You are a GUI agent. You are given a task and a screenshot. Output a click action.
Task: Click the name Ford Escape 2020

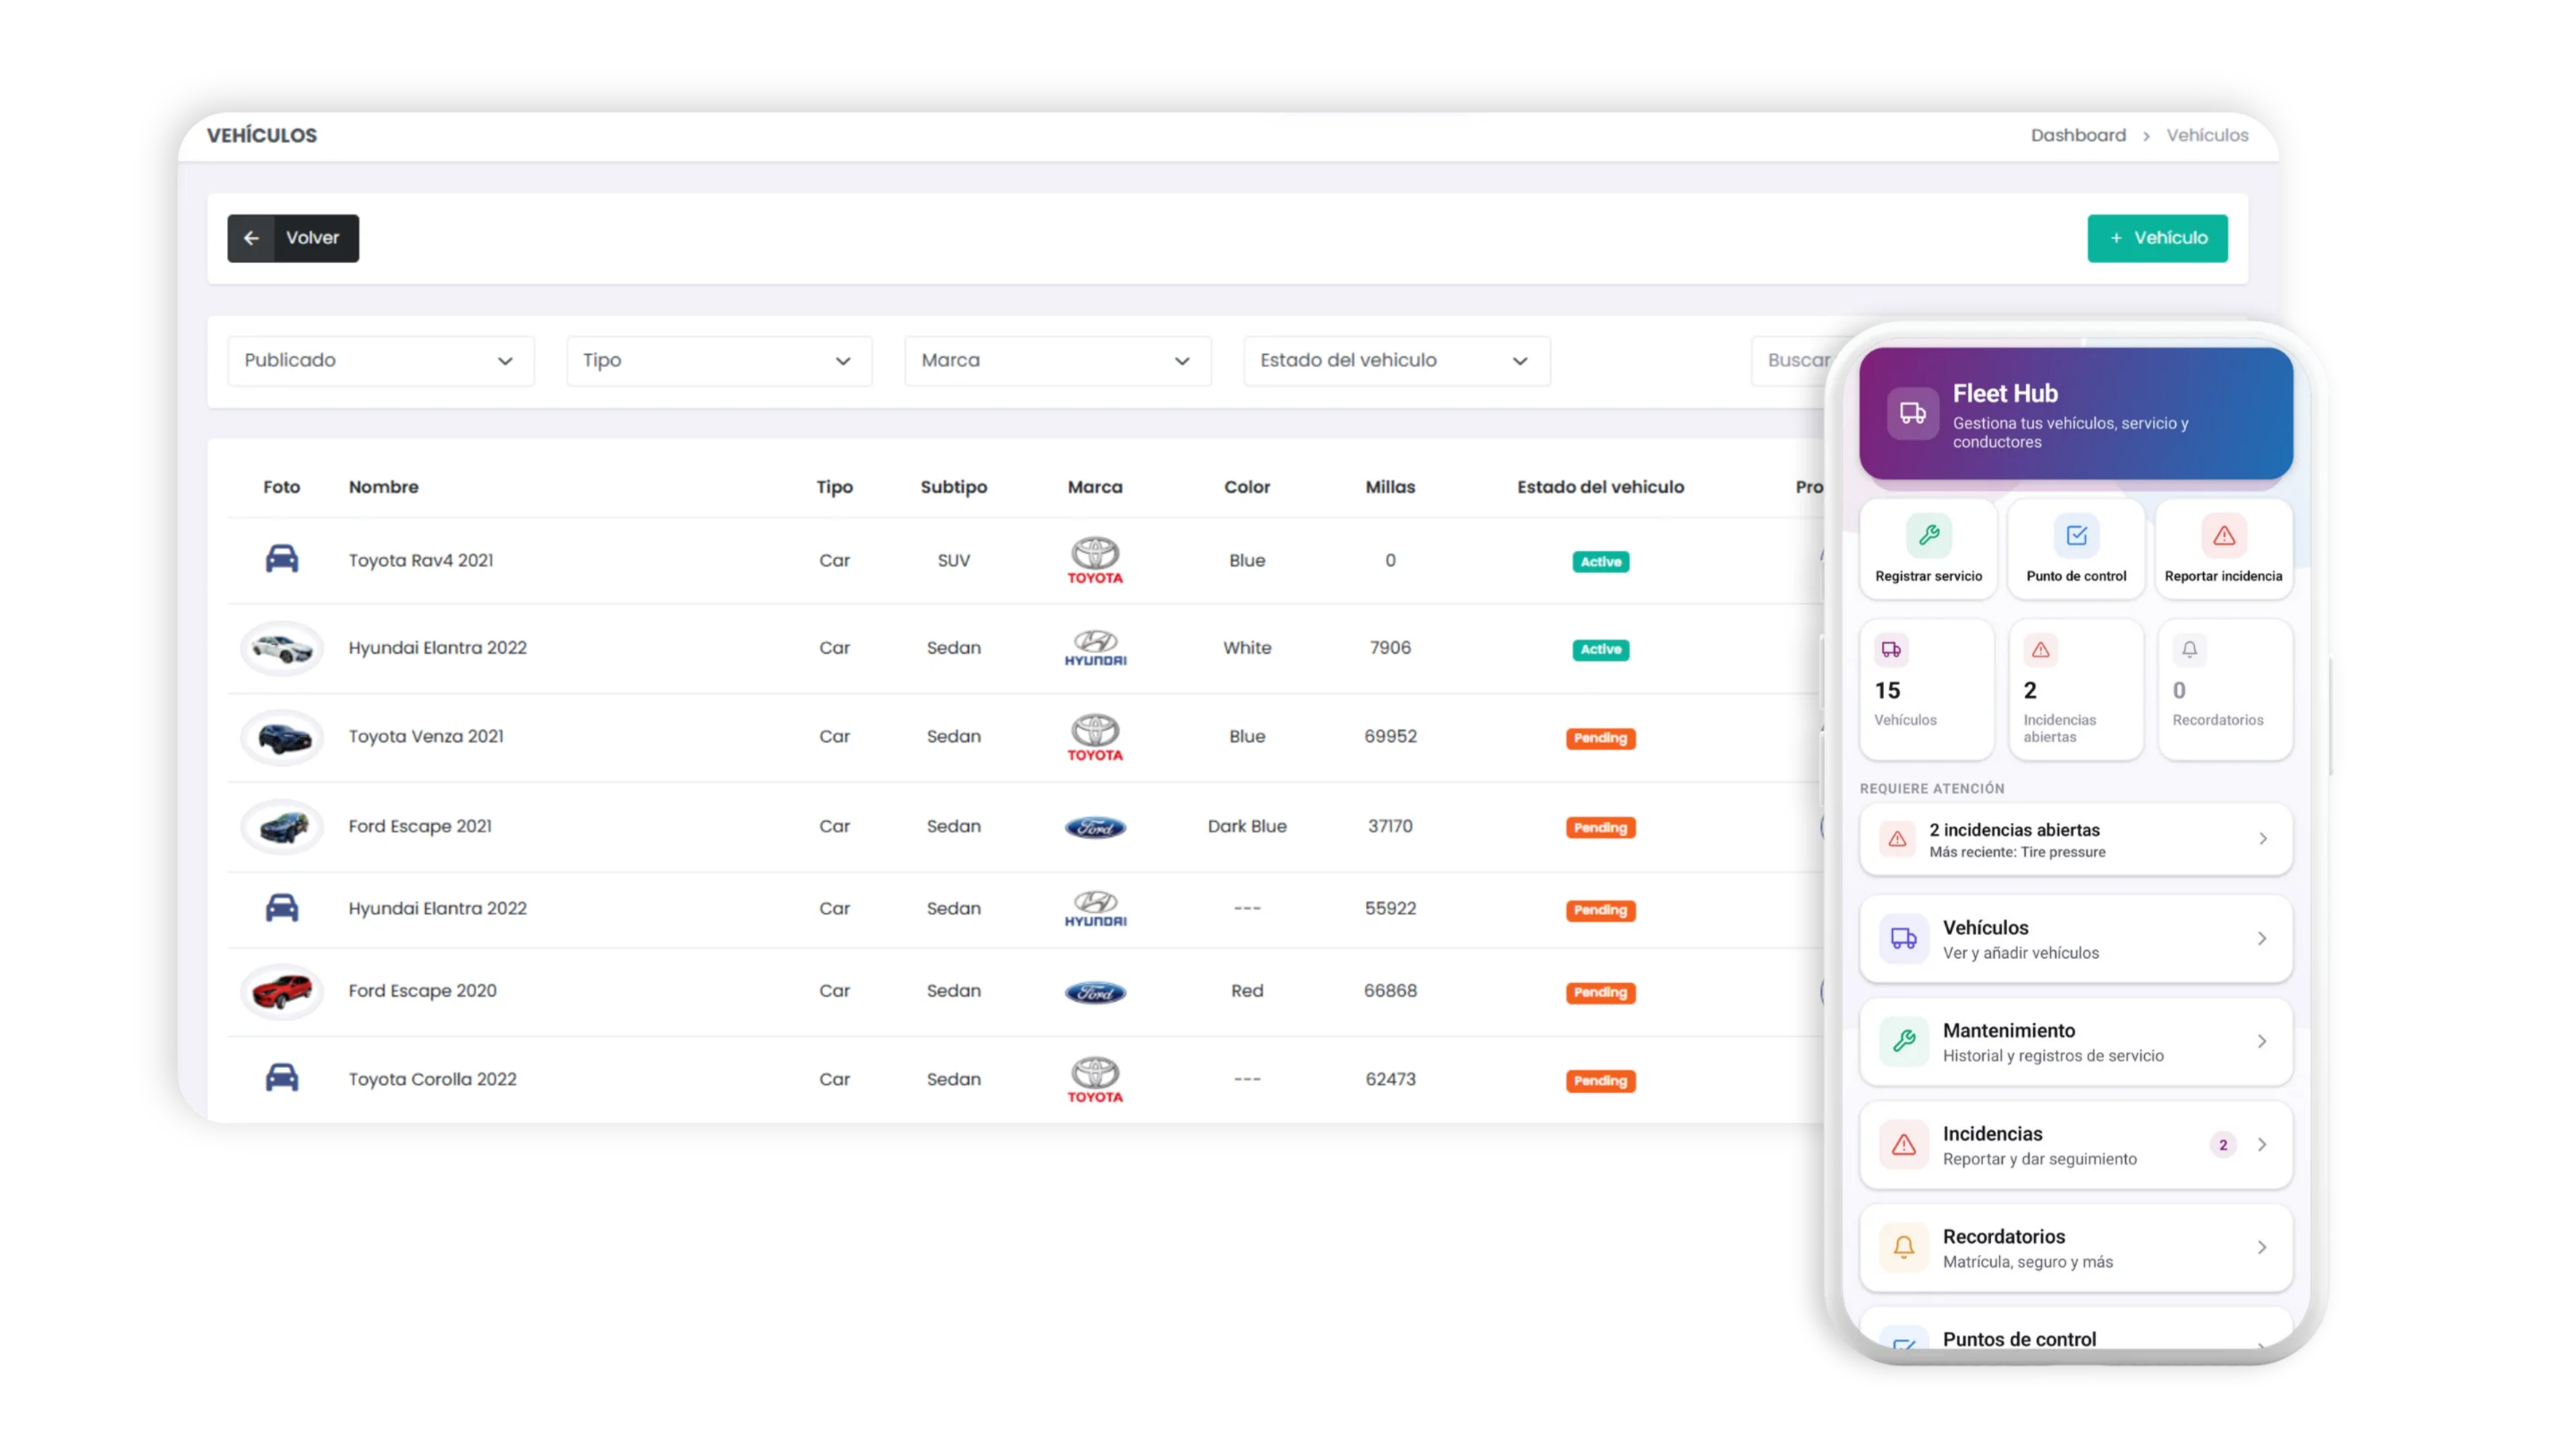(x=422, y=991)
